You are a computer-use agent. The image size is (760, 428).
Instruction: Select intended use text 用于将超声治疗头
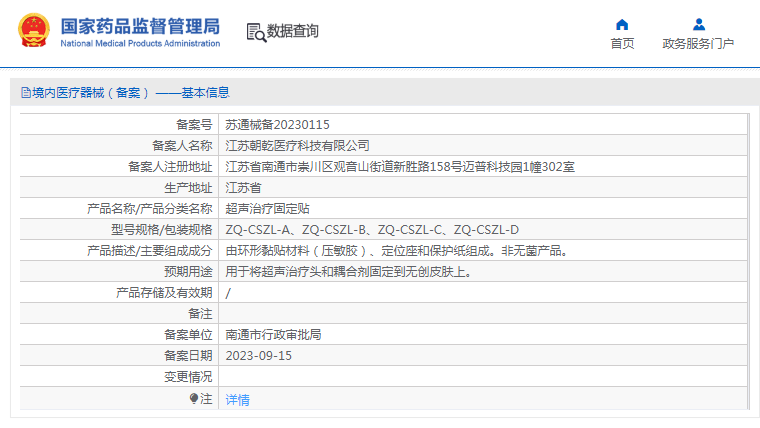(348, 271)
